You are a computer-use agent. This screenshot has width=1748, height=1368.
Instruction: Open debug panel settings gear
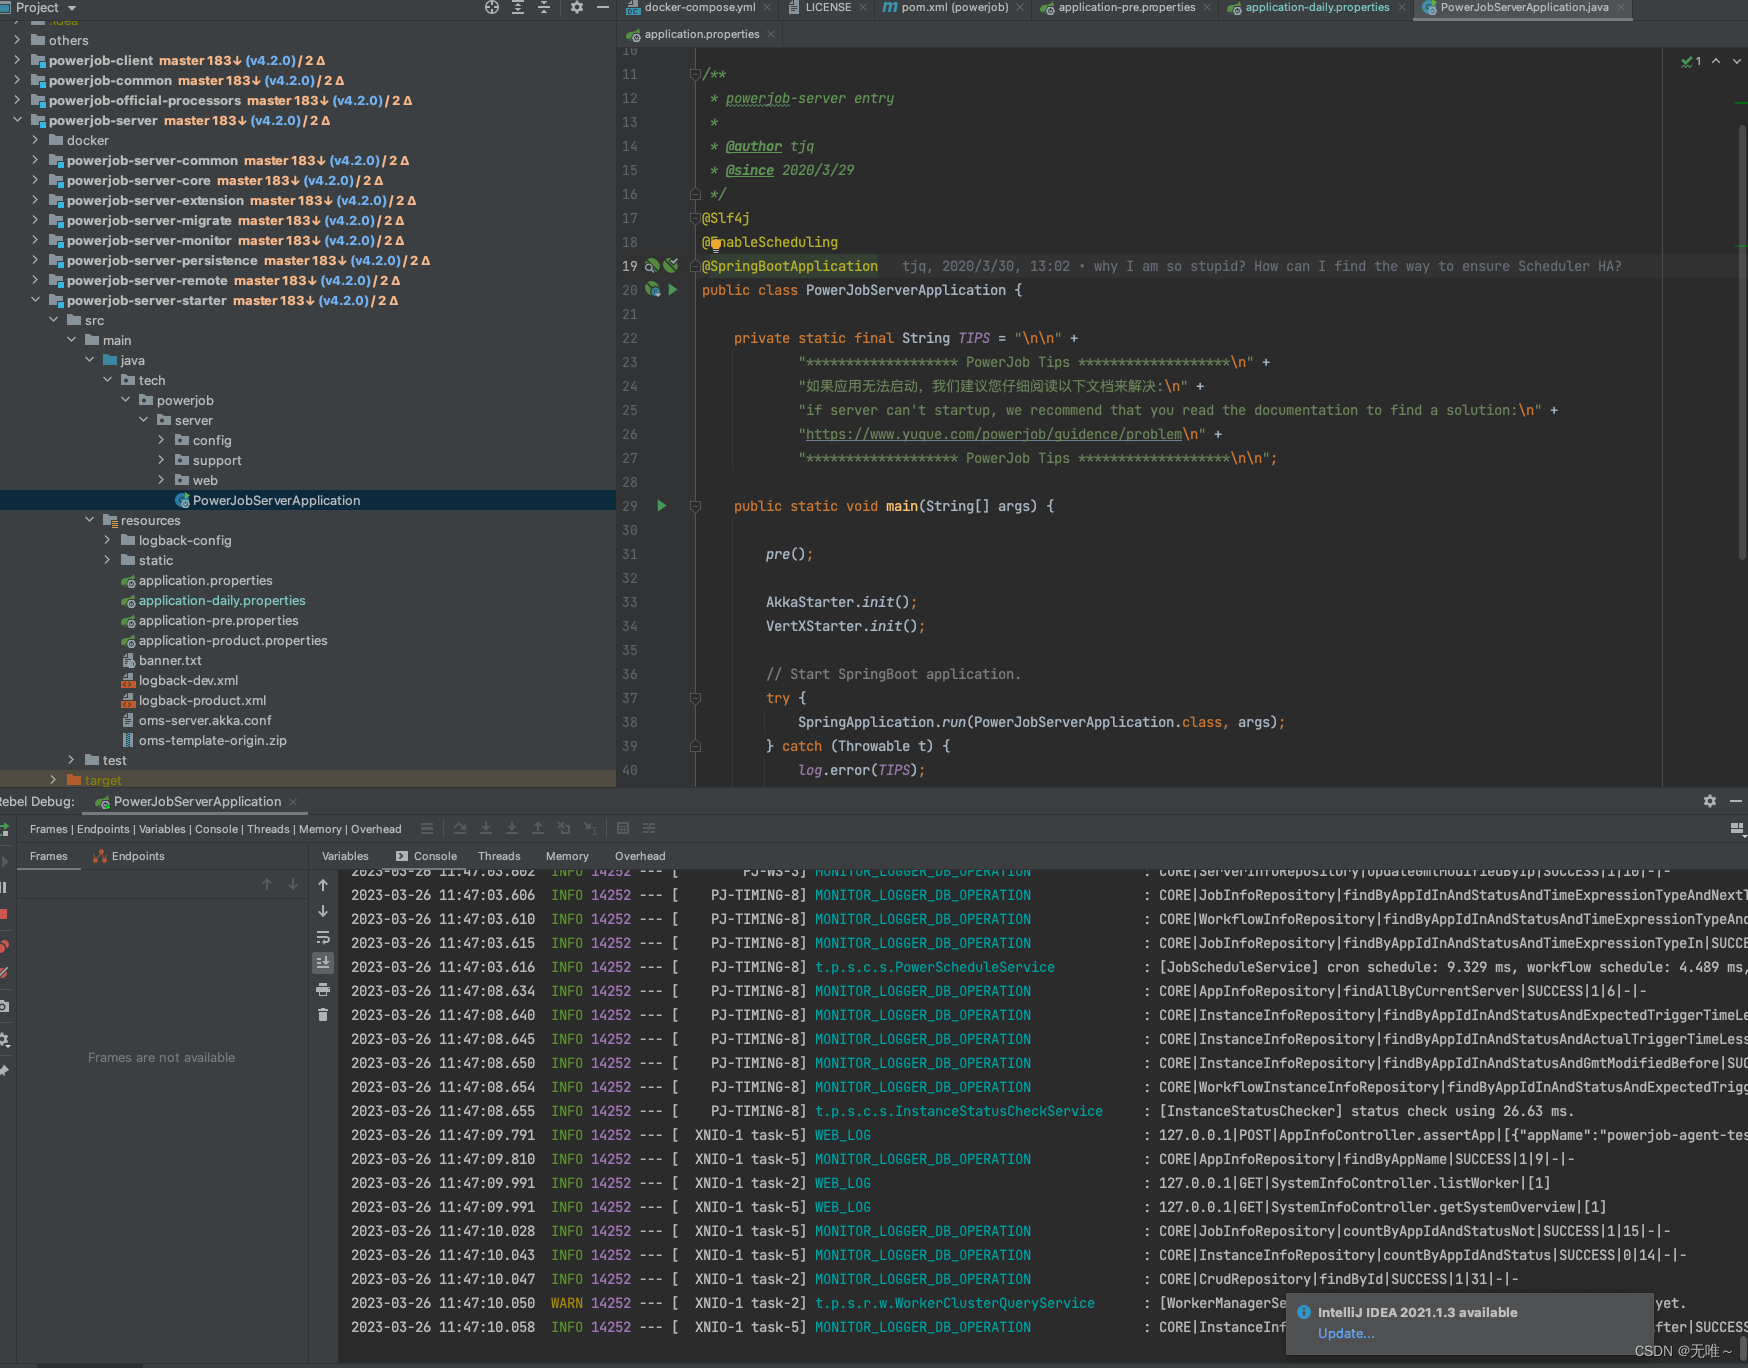[1710, 801]
